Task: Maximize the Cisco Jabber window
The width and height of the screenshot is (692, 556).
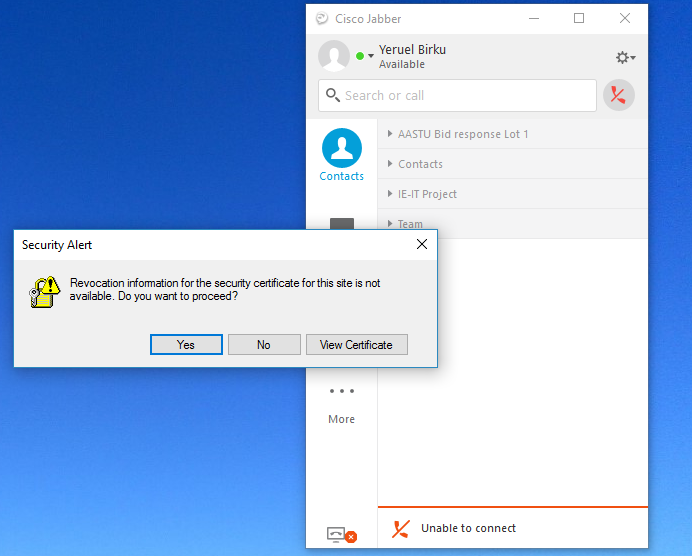Action: [579, 19]
